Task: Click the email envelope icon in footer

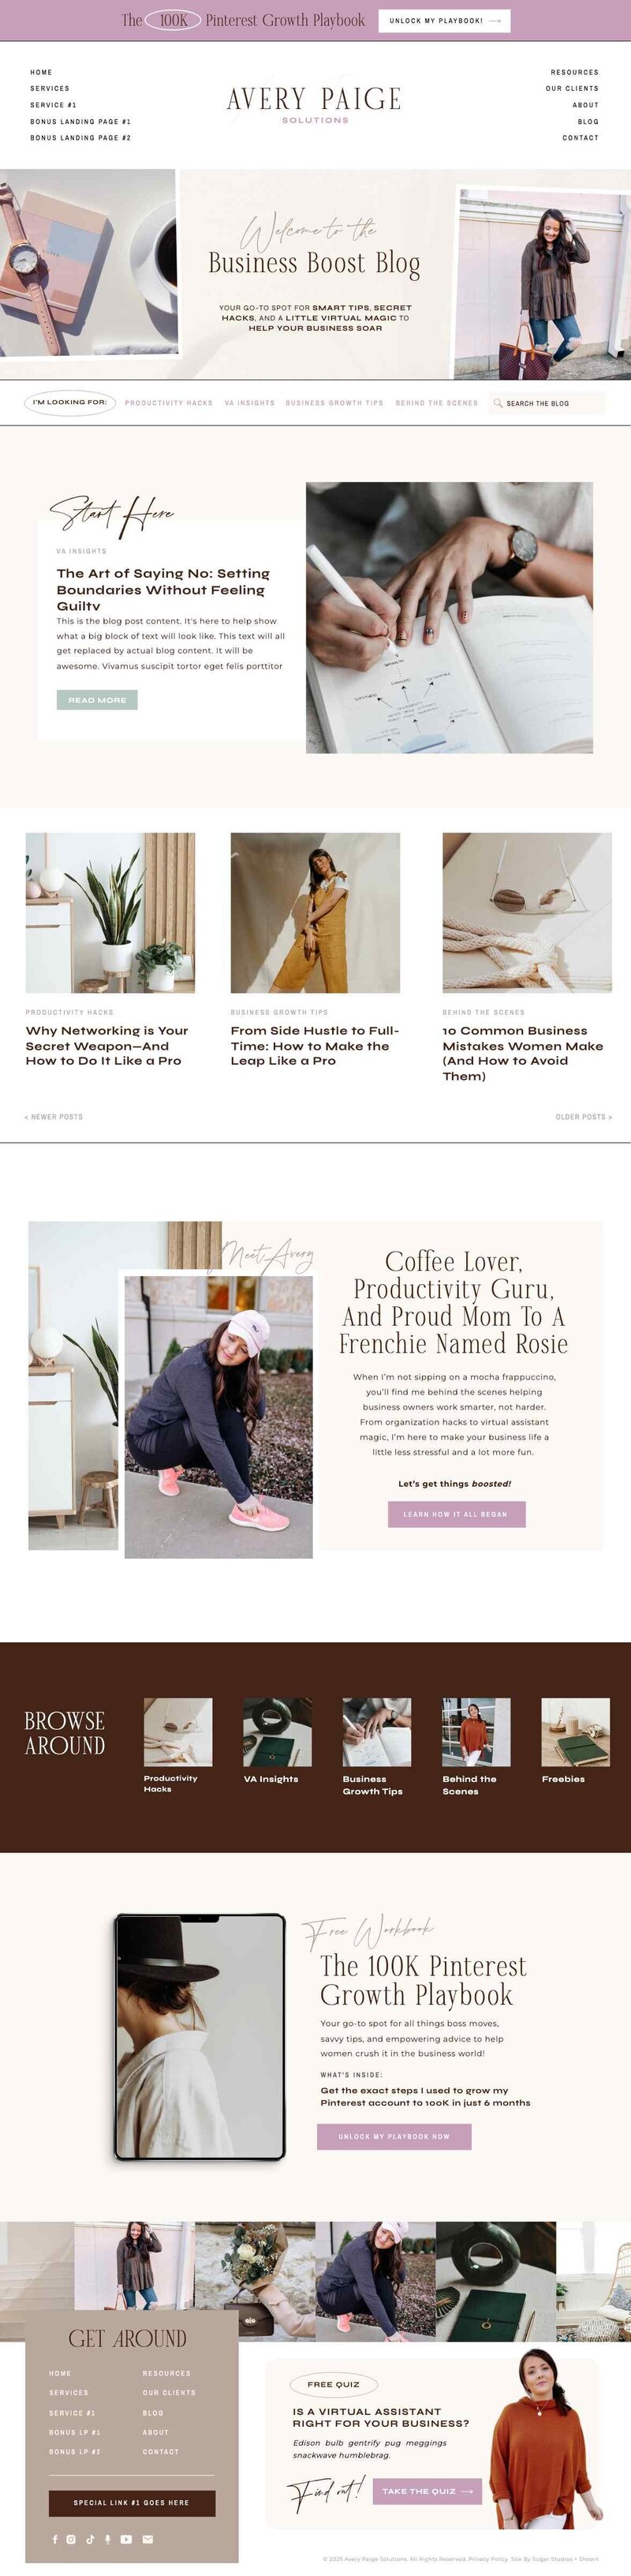Action: point(148,2539)
